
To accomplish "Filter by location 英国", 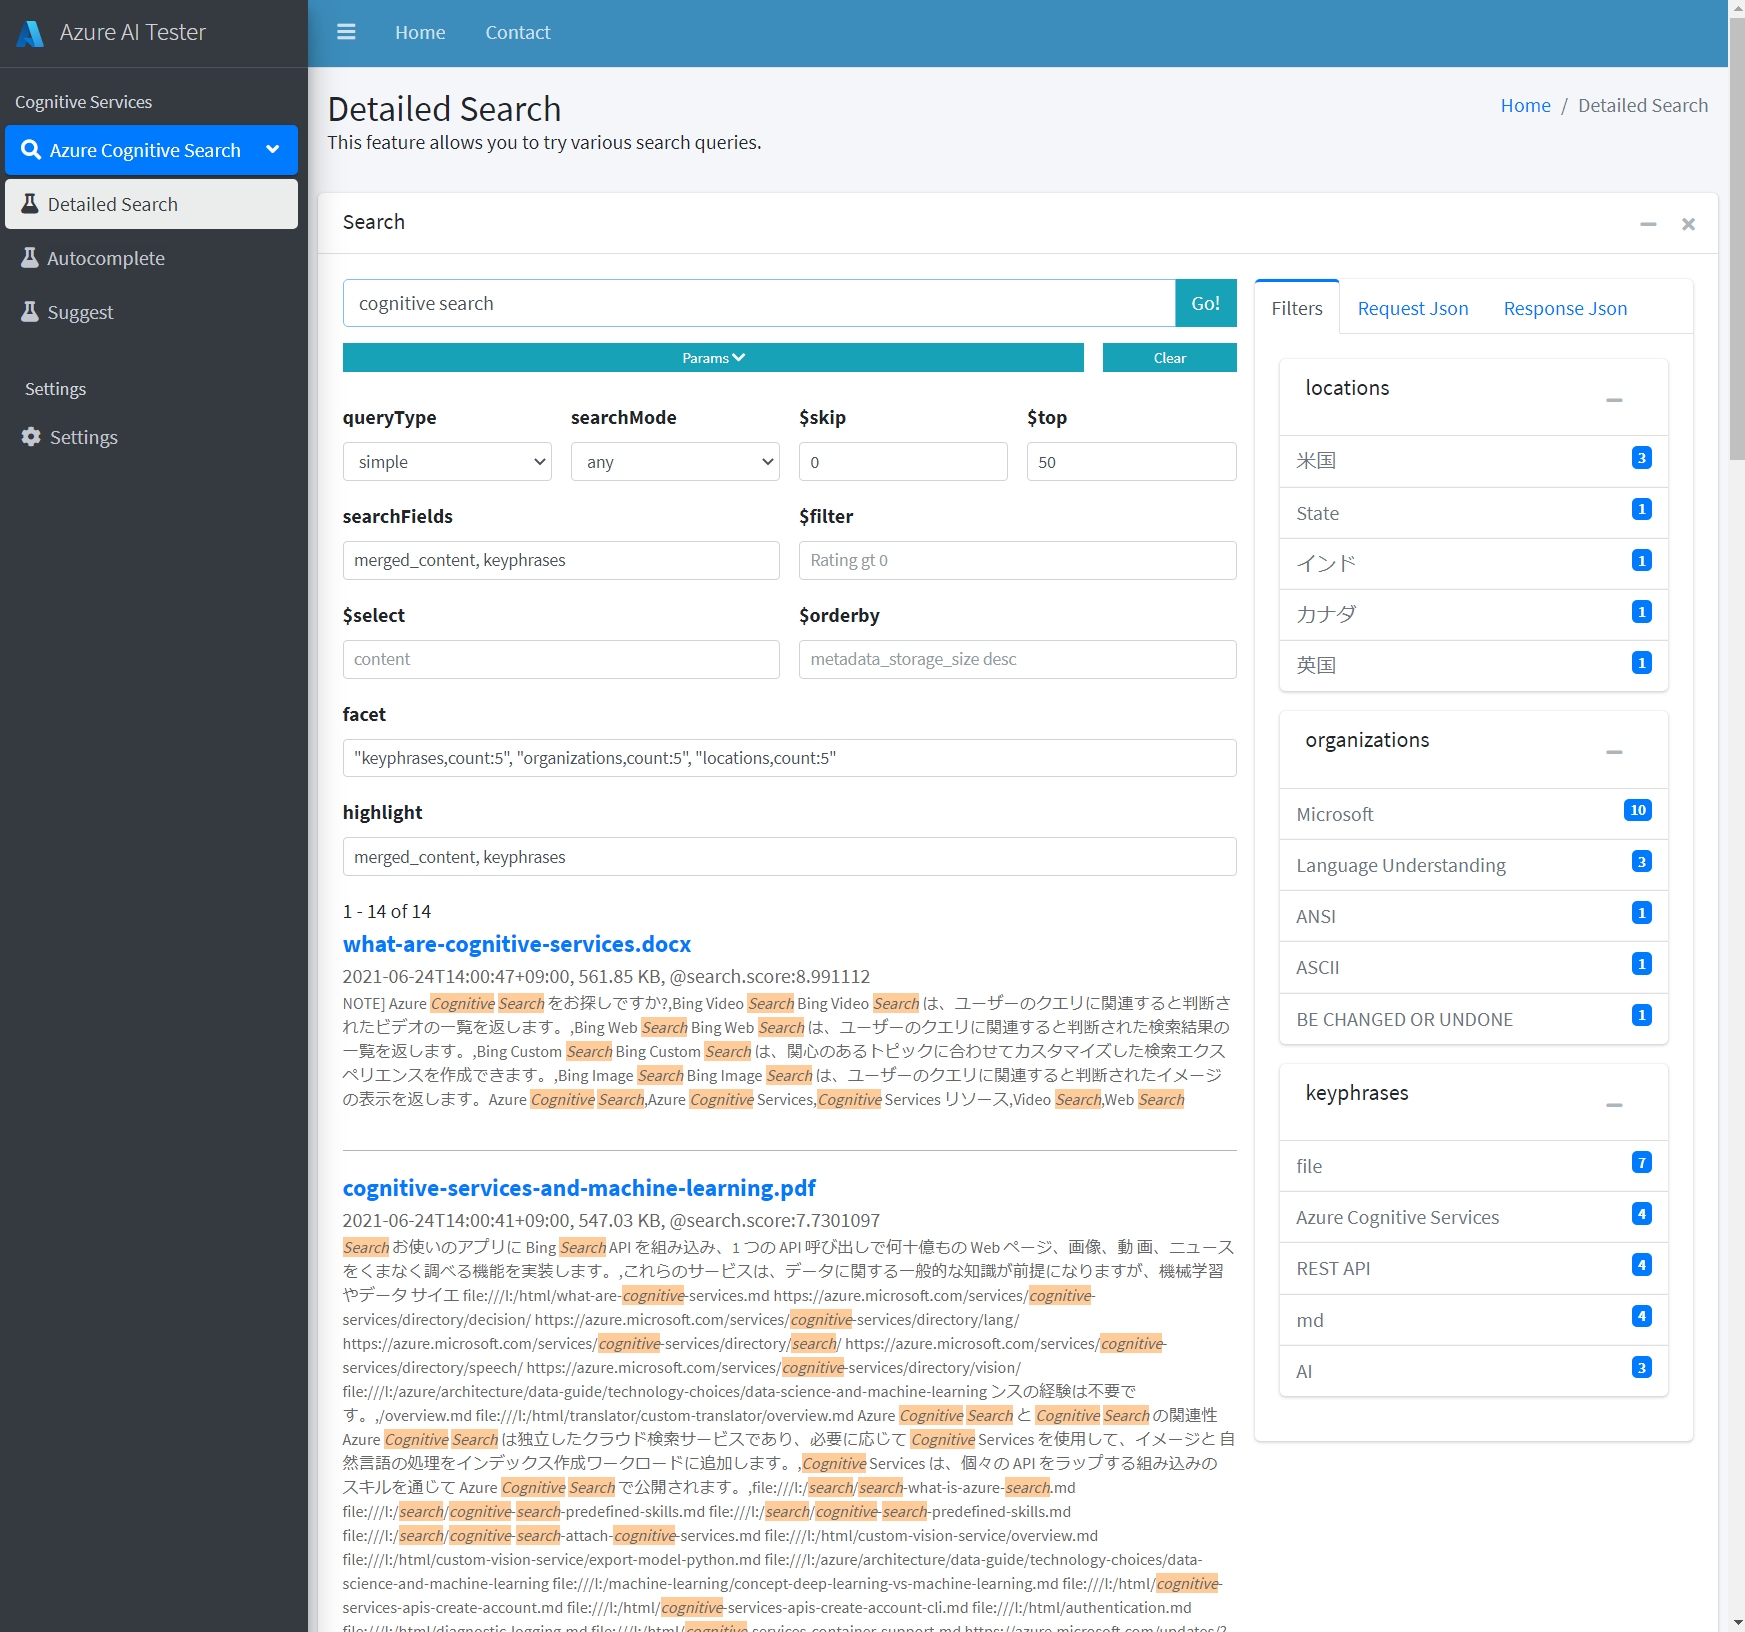I will (x=1474, y=666).
